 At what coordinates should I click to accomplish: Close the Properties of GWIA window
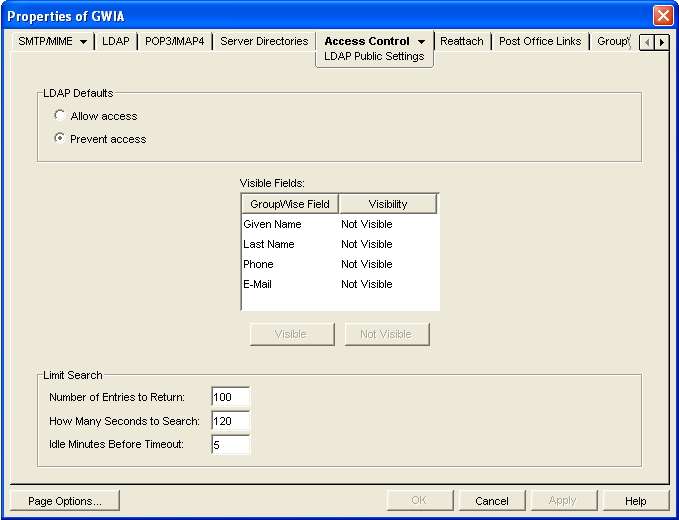pos(662,16)
